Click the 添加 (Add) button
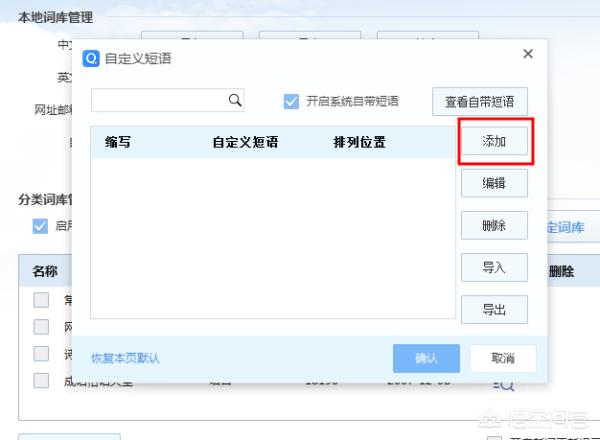The image size is (600, 440). pyautogui.click(x=494, y=142)
